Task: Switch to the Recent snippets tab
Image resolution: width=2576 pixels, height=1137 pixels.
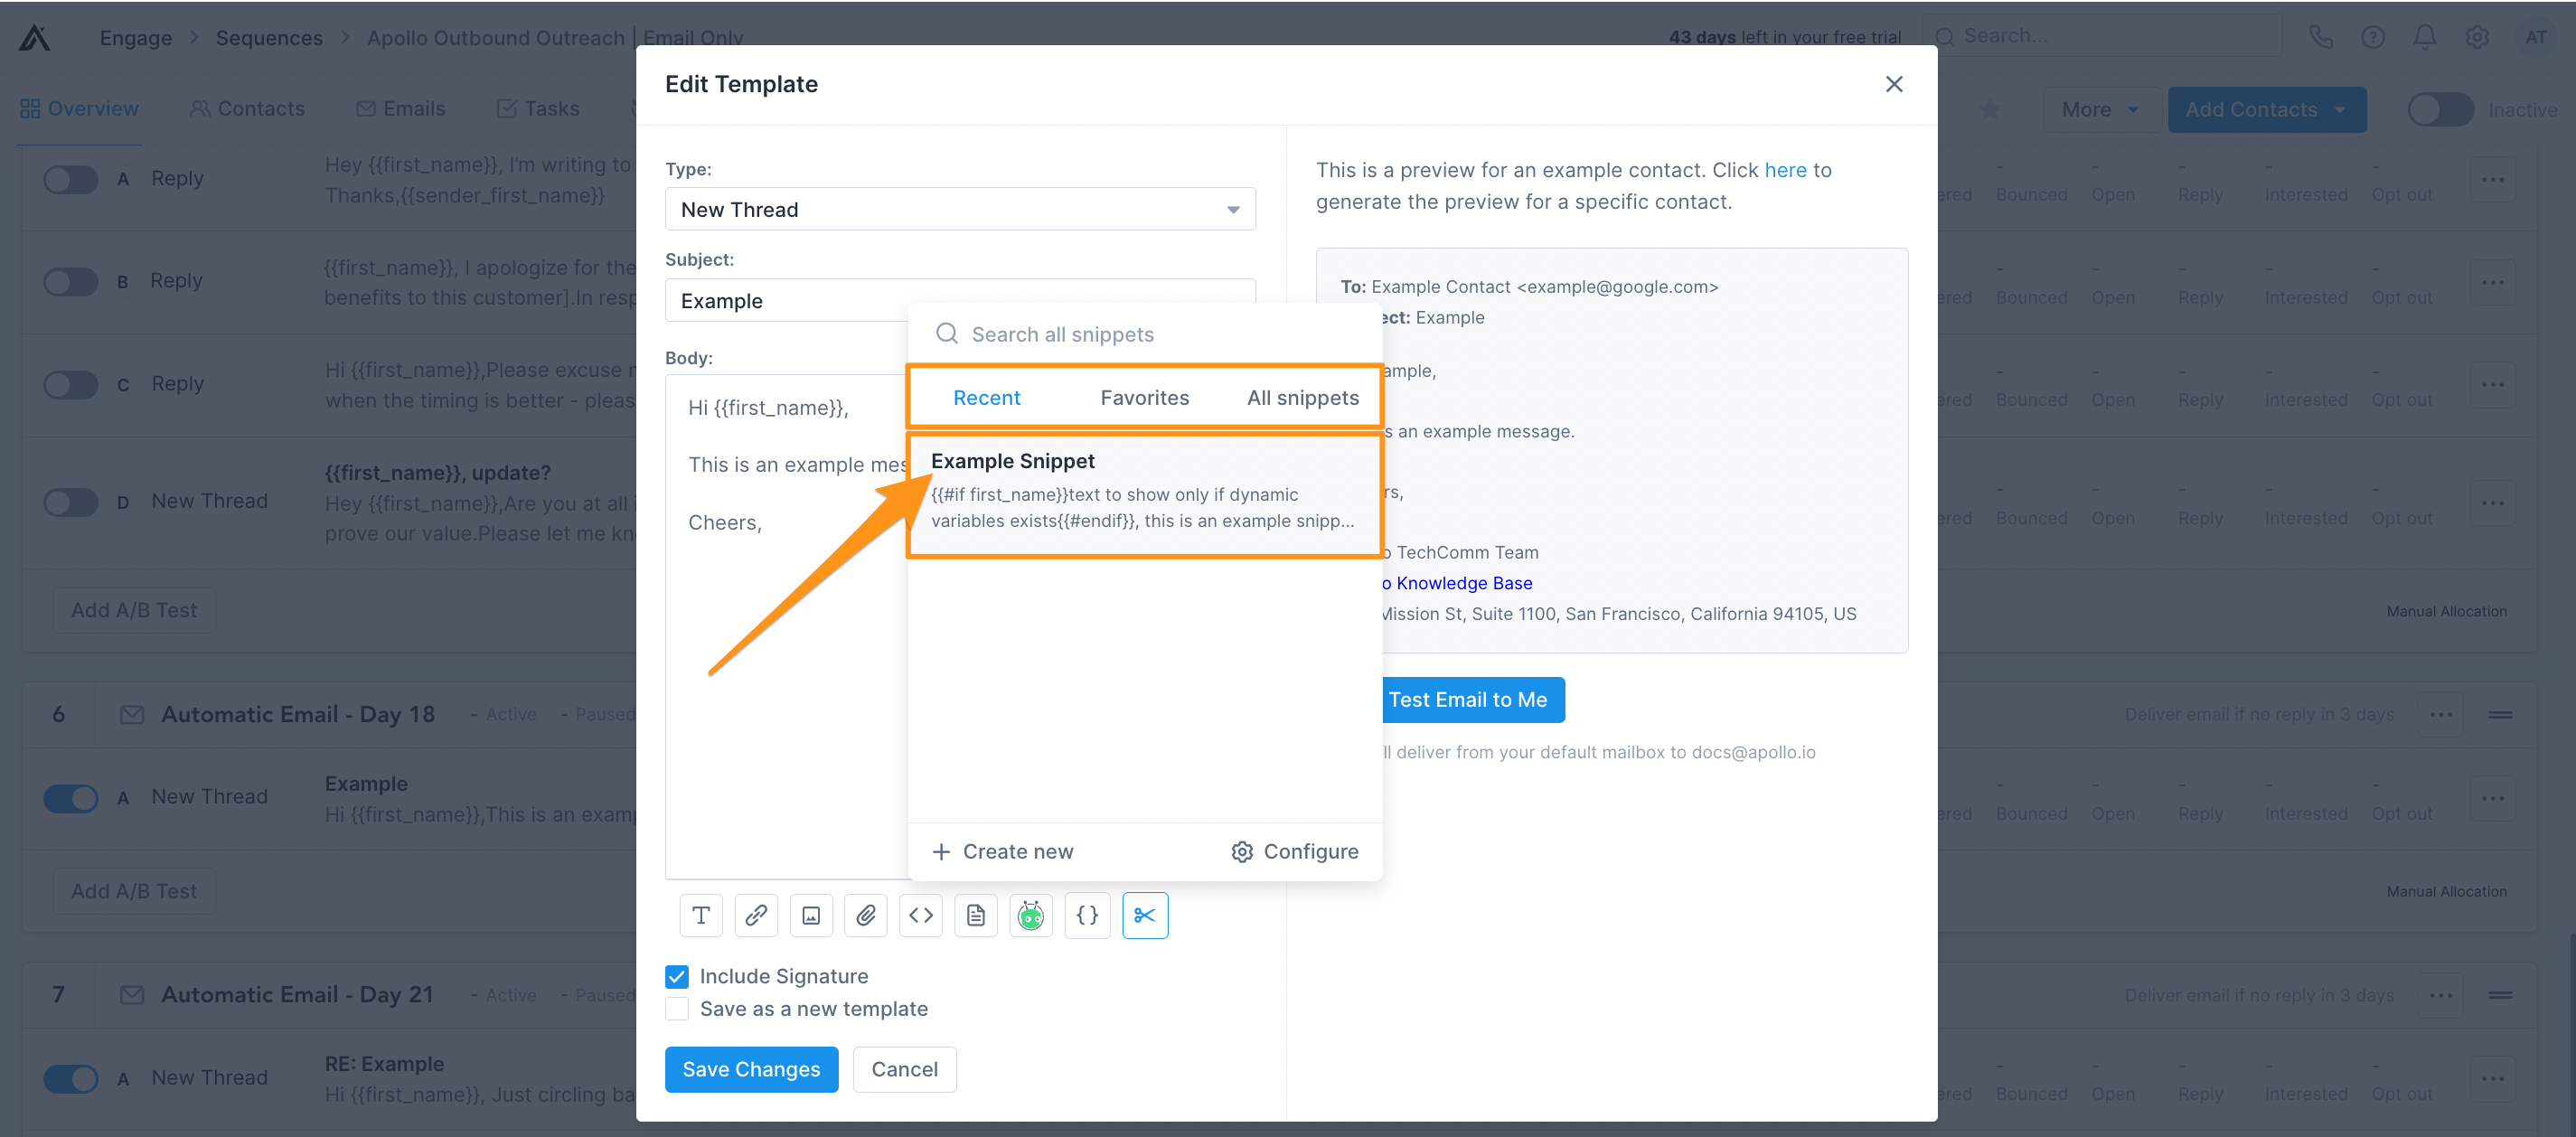Action: pyautogui.click(x=986, y=397)
